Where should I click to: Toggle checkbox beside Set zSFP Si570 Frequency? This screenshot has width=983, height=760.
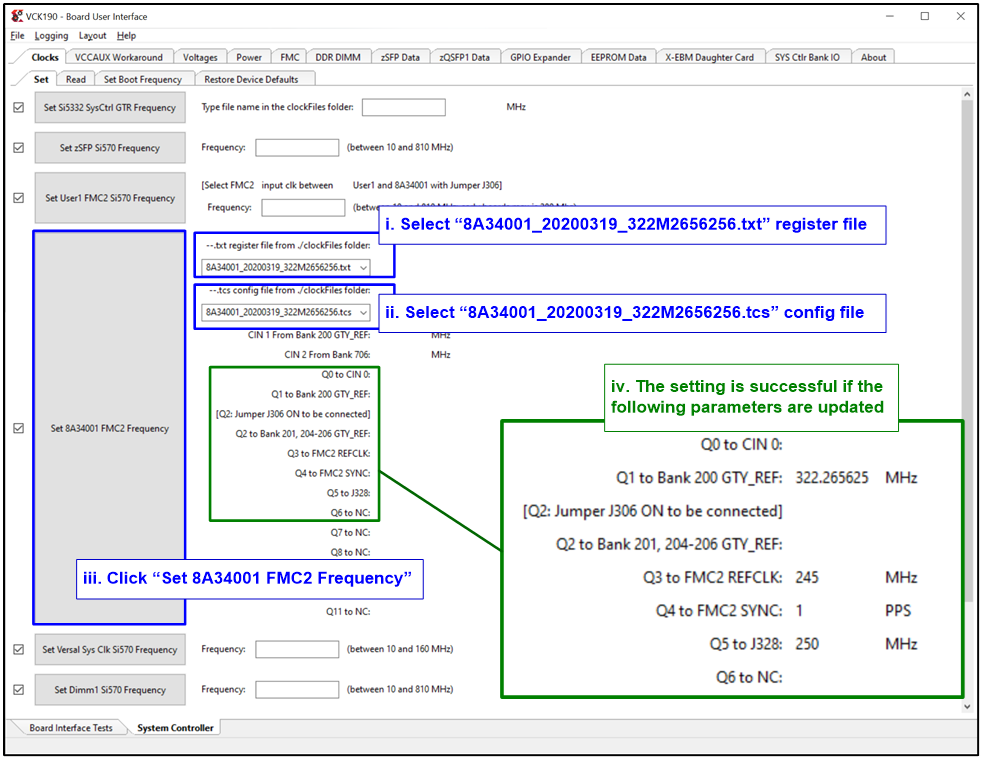coord(19,147)
